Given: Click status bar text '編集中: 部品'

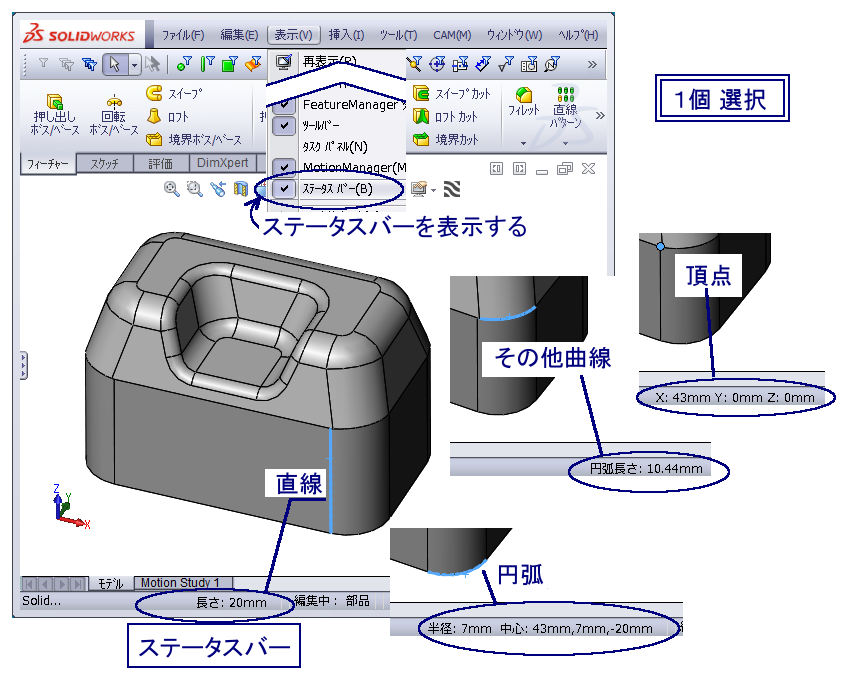Looking at the screenshot, I should [x=332, y=601].
